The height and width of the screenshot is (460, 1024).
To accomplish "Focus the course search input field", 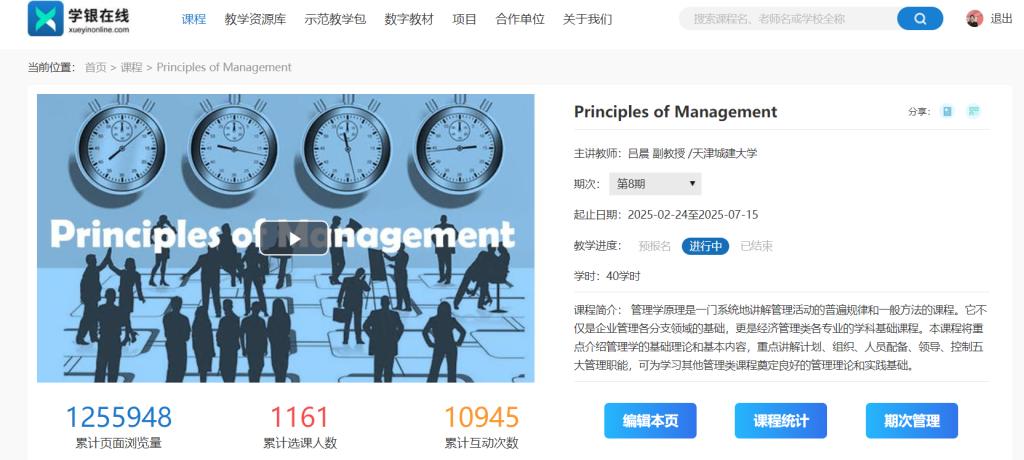I will pyautogui.click(x=790, y=19).
